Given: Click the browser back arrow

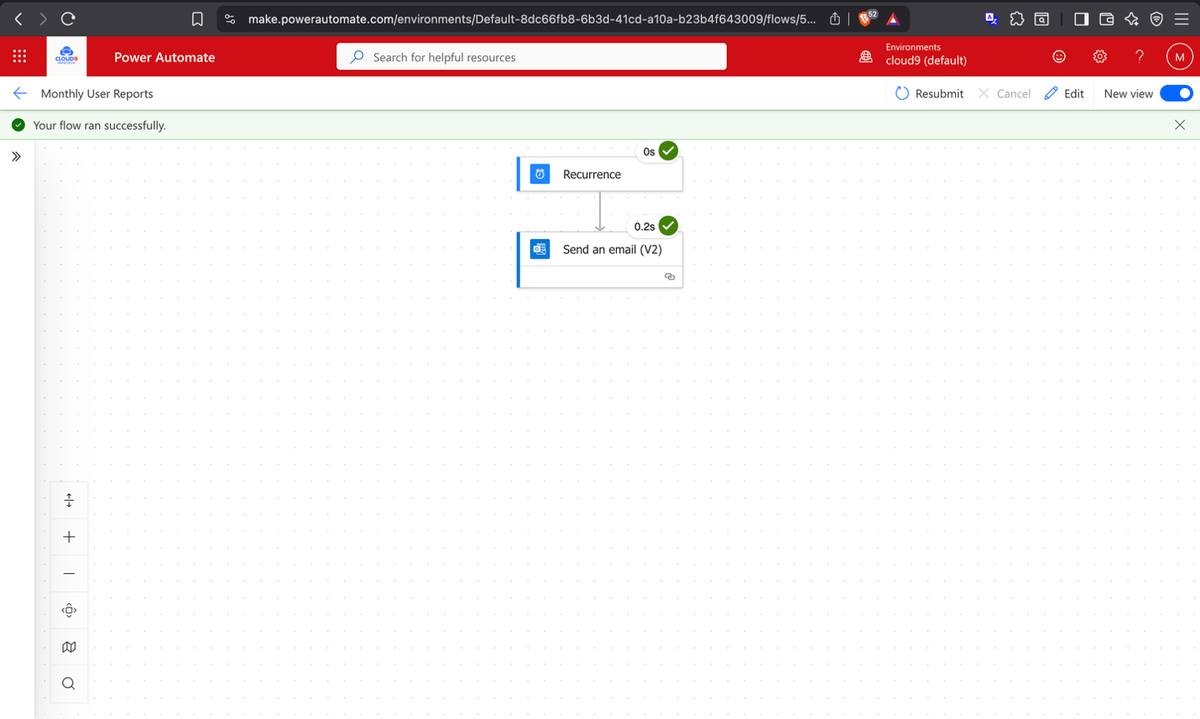Looking at the screenshot, I should [x=17, y=18].
